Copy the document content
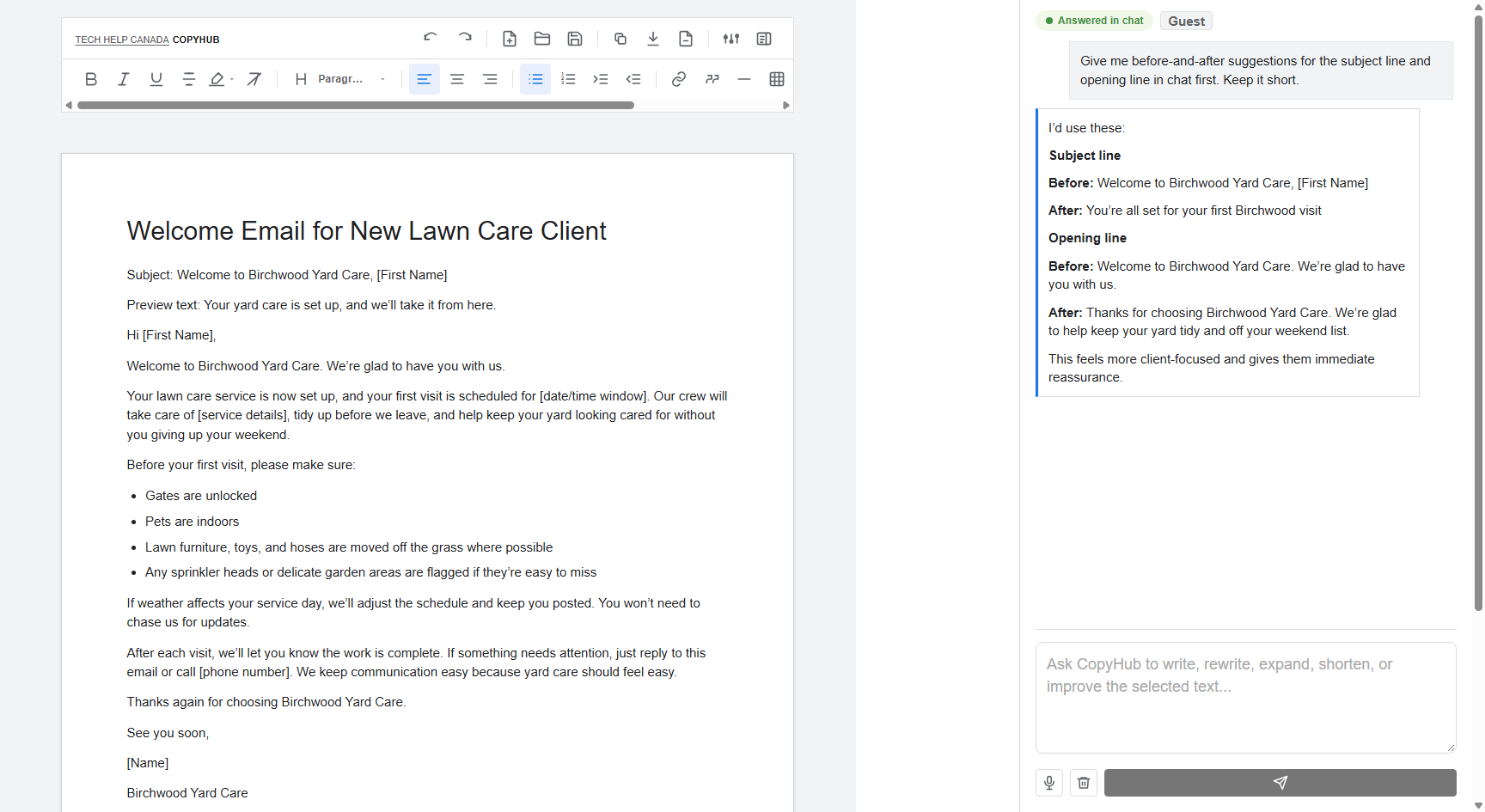This screenshot has width=1485, height=812. 620,39
